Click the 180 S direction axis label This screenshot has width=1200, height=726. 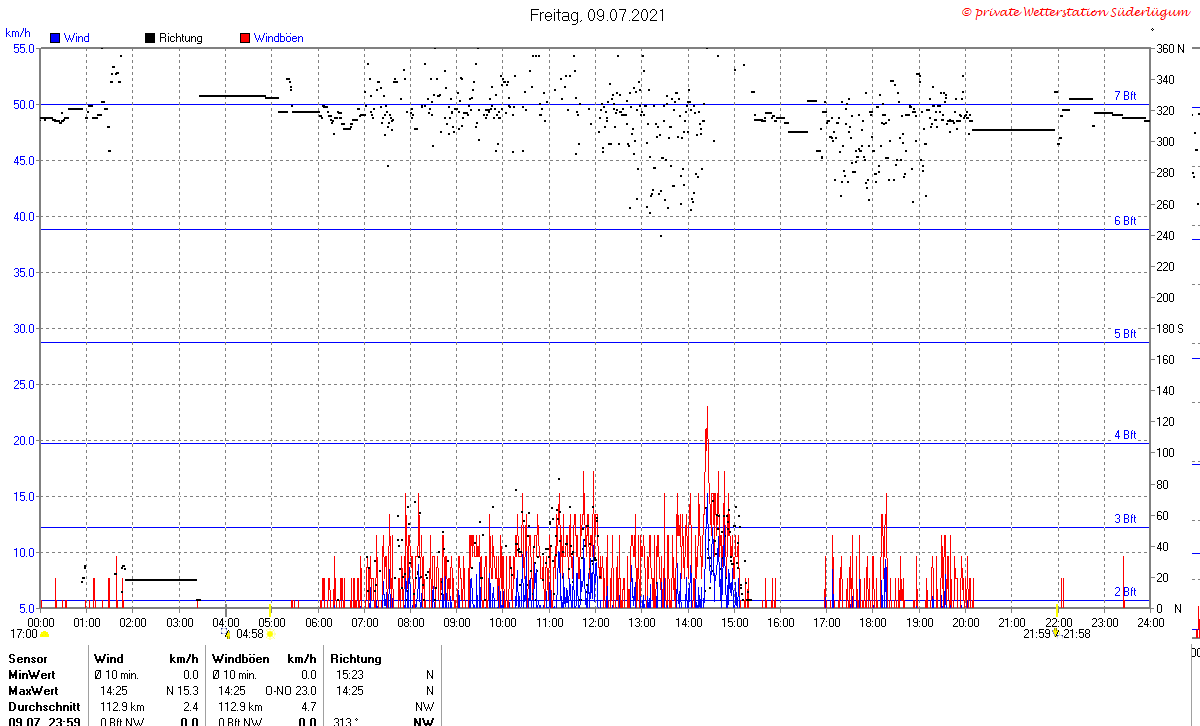click(1170, 328)
